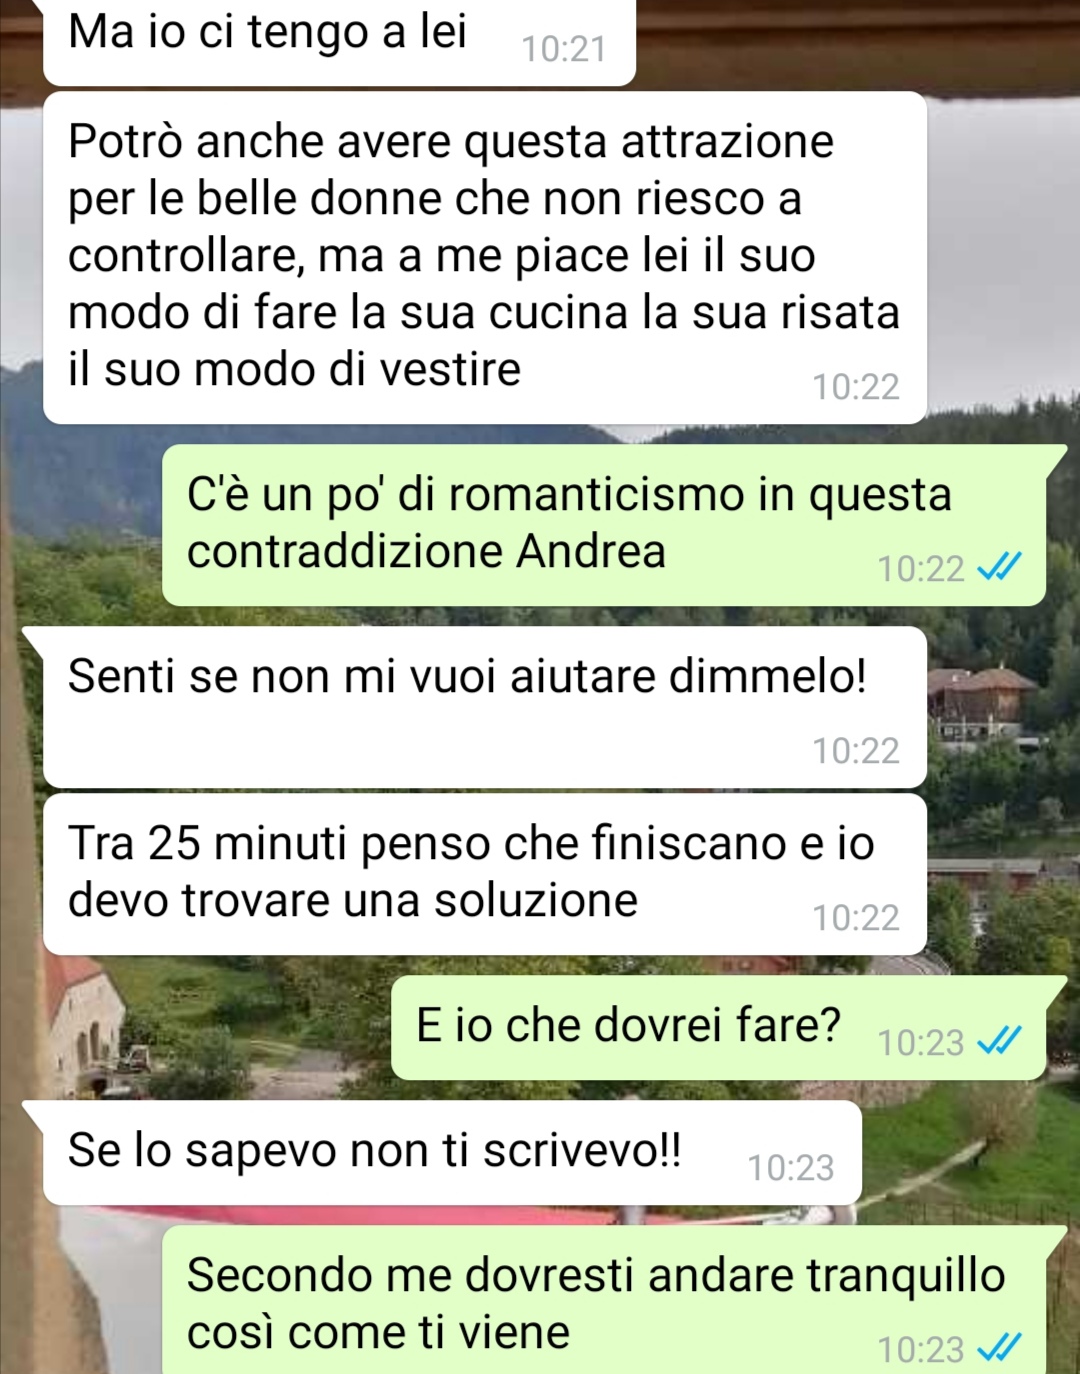
Task: Tap the 10:22 time on the 'devo trovare una soluzione' bubble
Action: pyautogui.click(x=856, y=917)
